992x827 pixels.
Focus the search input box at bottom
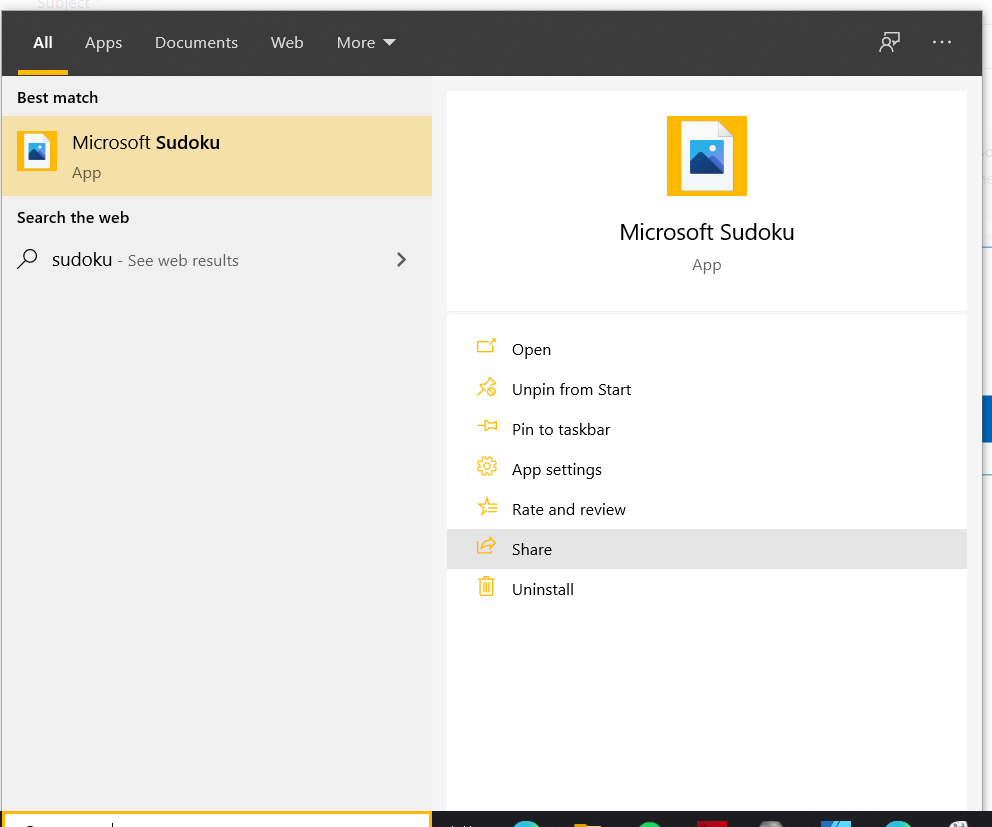(x=217, y=819)
